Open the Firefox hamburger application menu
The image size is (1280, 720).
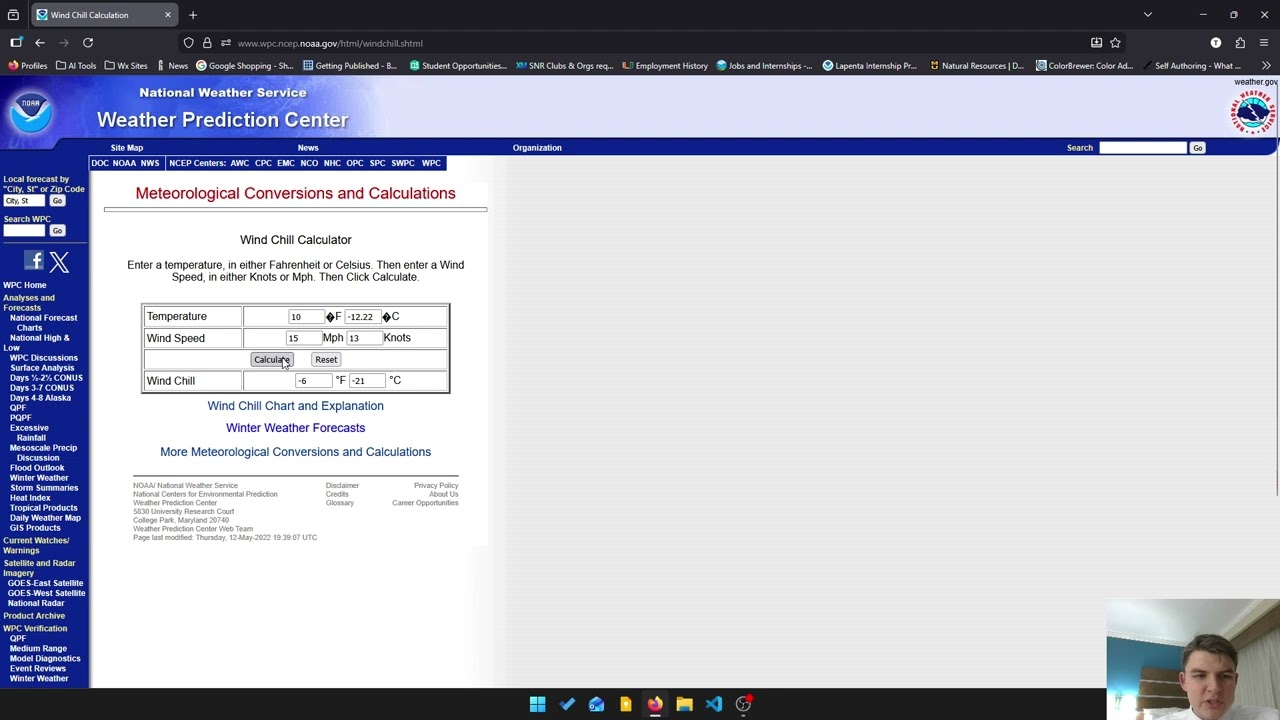pos(1264,43)
